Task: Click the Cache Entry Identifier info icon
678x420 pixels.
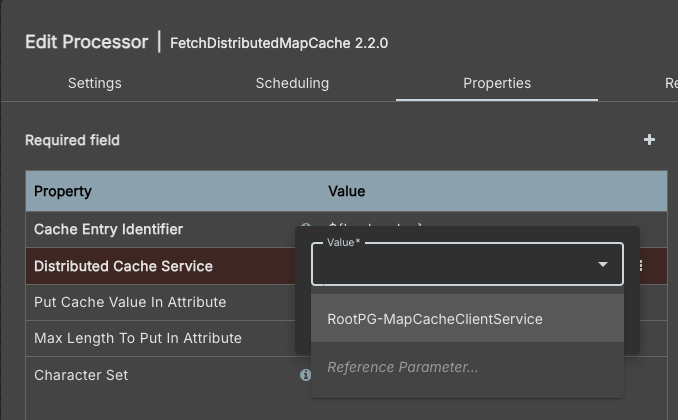Action: point(305,228)
